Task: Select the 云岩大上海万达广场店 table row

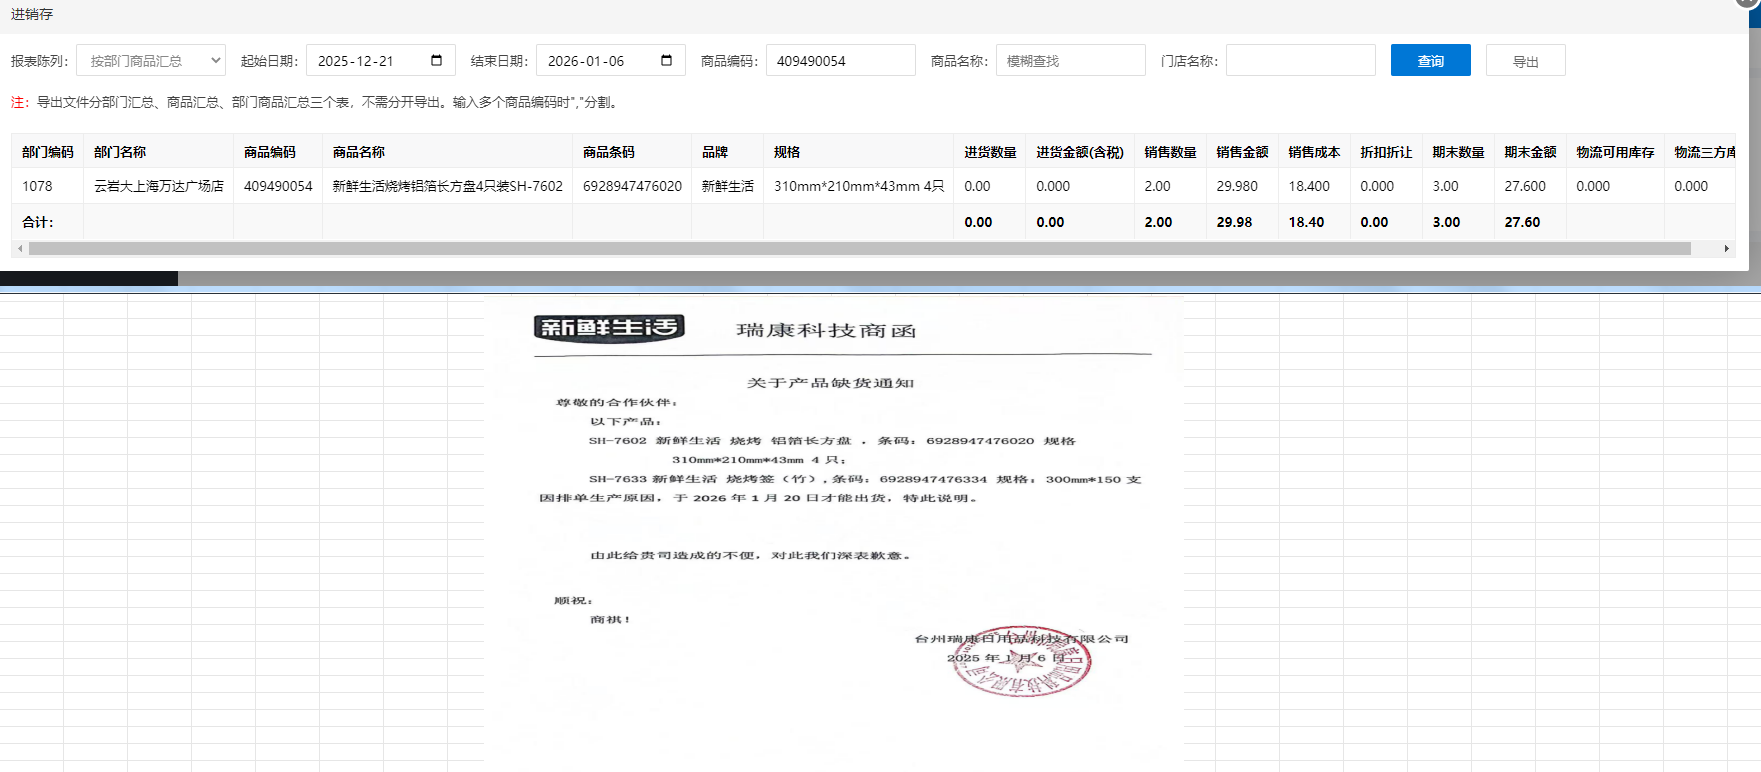Action: [159, 186]
